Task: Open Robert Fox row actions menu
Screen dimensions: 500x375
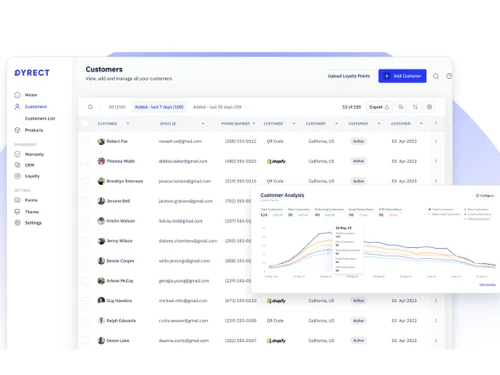Action: point(436,141)
